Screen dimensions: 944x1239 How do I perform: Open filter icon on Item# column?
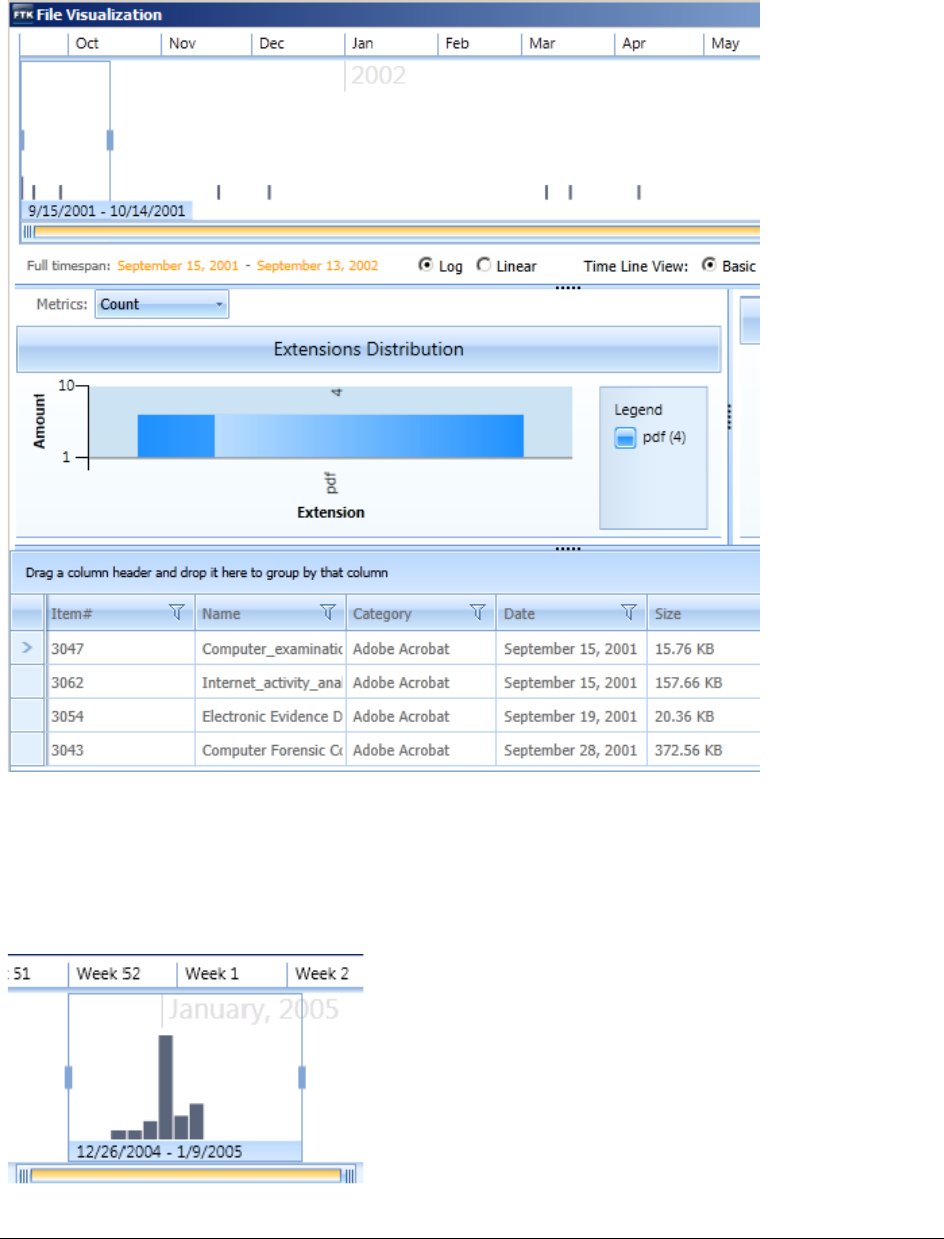pos(178,613)
